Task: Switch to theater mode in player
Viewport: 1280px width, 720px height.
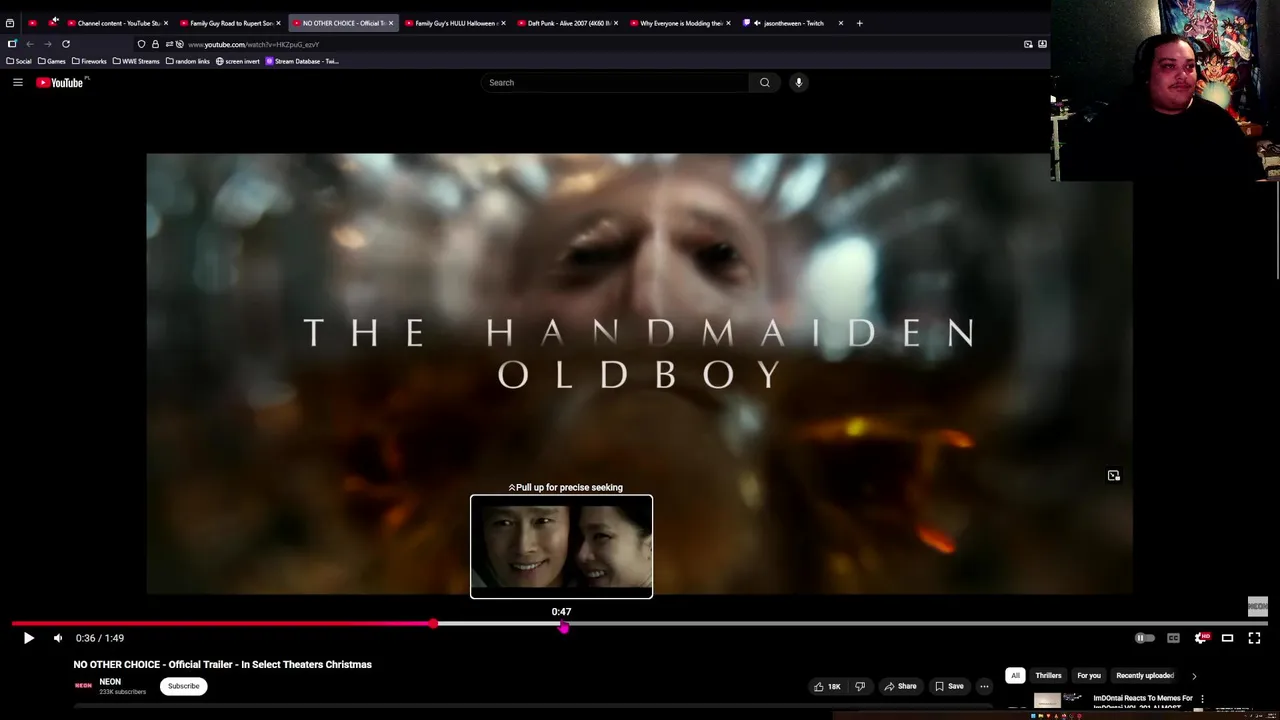Action: [x=1227, y=638]
